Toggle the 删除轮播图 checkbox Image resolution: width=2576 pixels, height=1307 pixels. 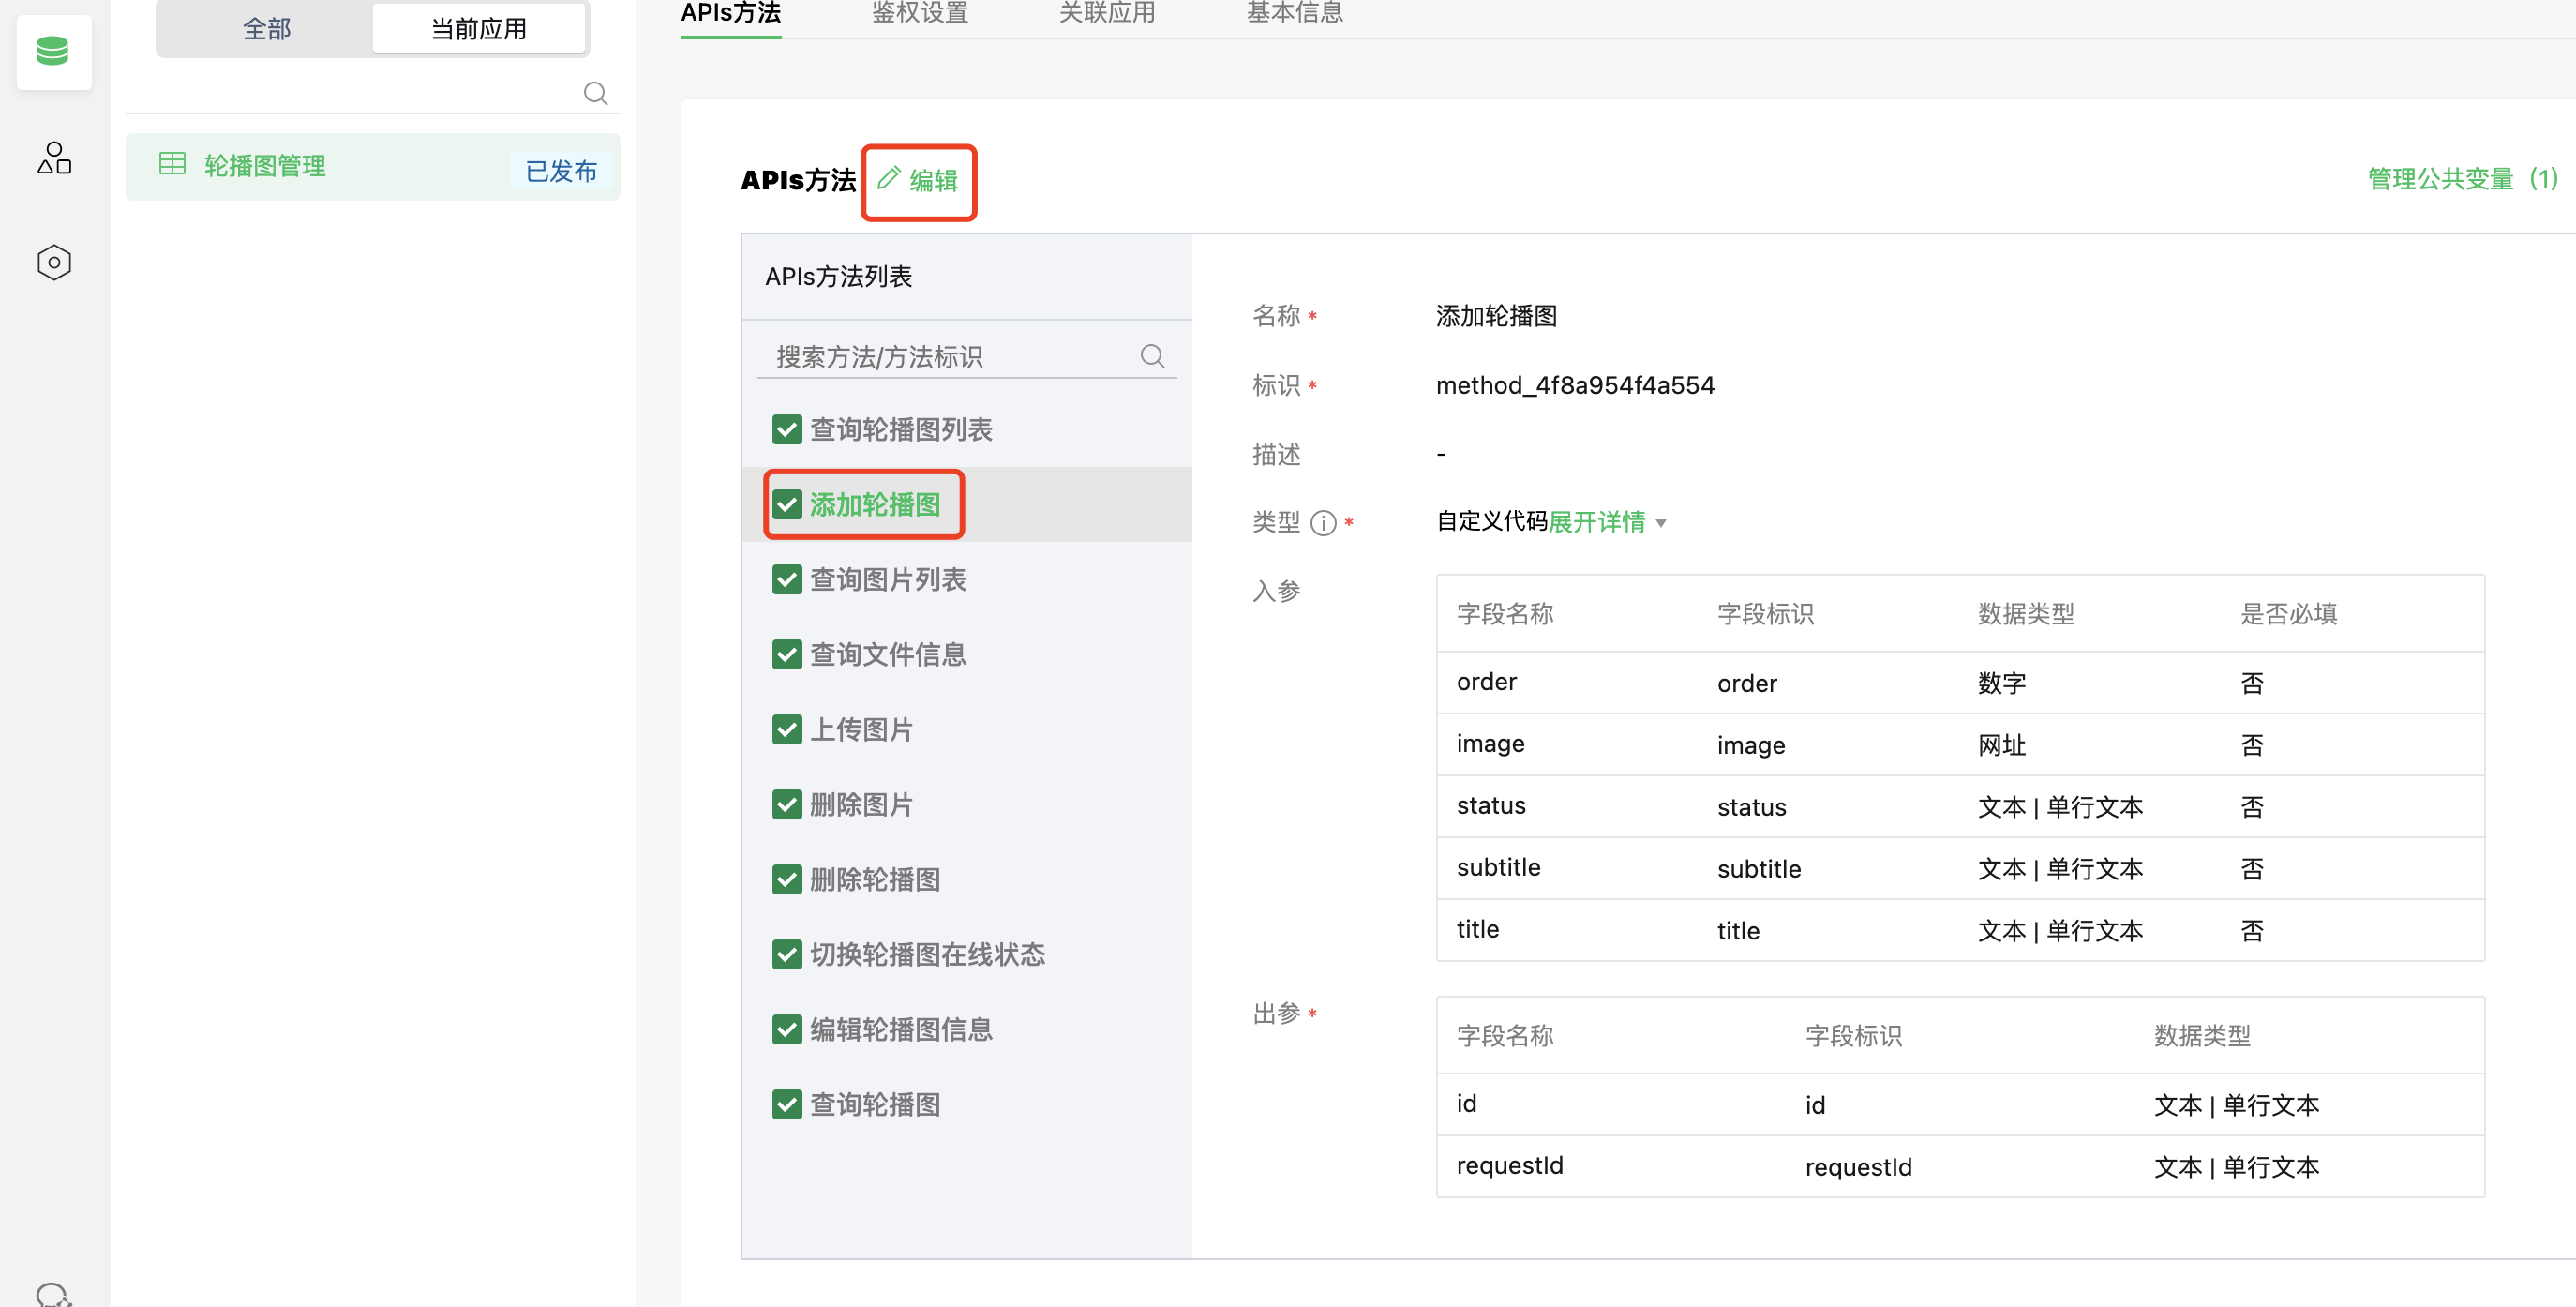pyautogui.click(x=787, y=880)
